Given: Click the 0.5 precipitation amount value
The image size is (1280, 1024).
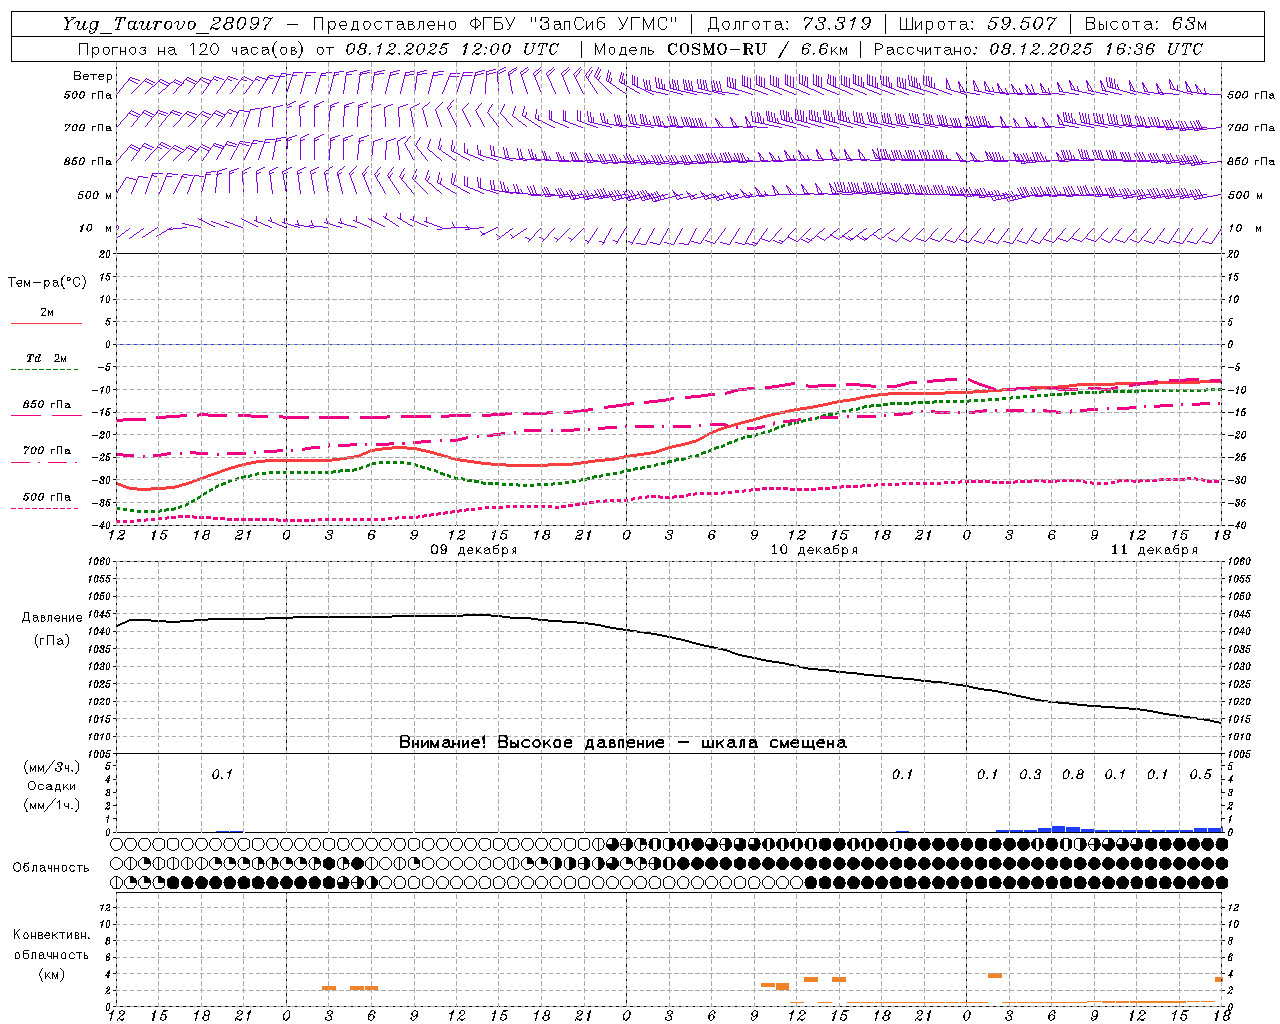Looking at the screenshot, I should [x=1201, y=774].
